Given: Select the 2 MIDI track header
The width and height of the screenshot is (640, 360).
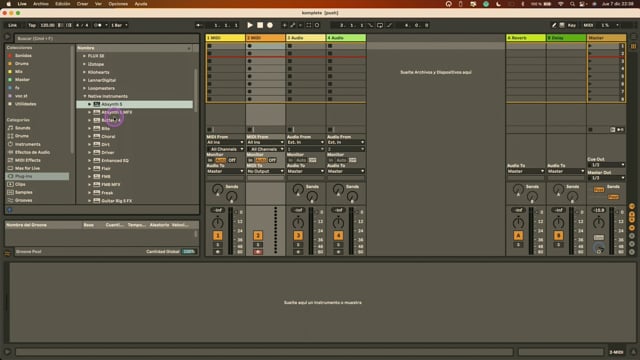Looking at the screenshot, I should 265,38.
